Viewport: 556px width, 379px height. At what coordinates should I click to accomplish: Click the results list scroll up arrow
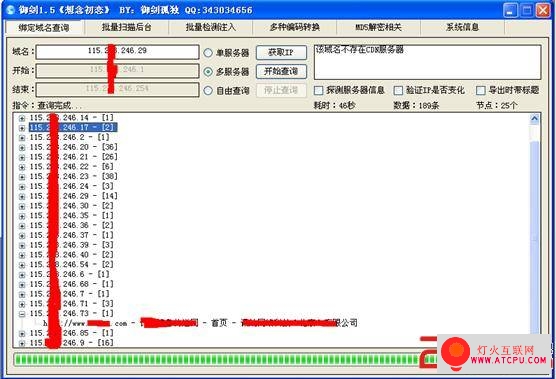(534, 119)
